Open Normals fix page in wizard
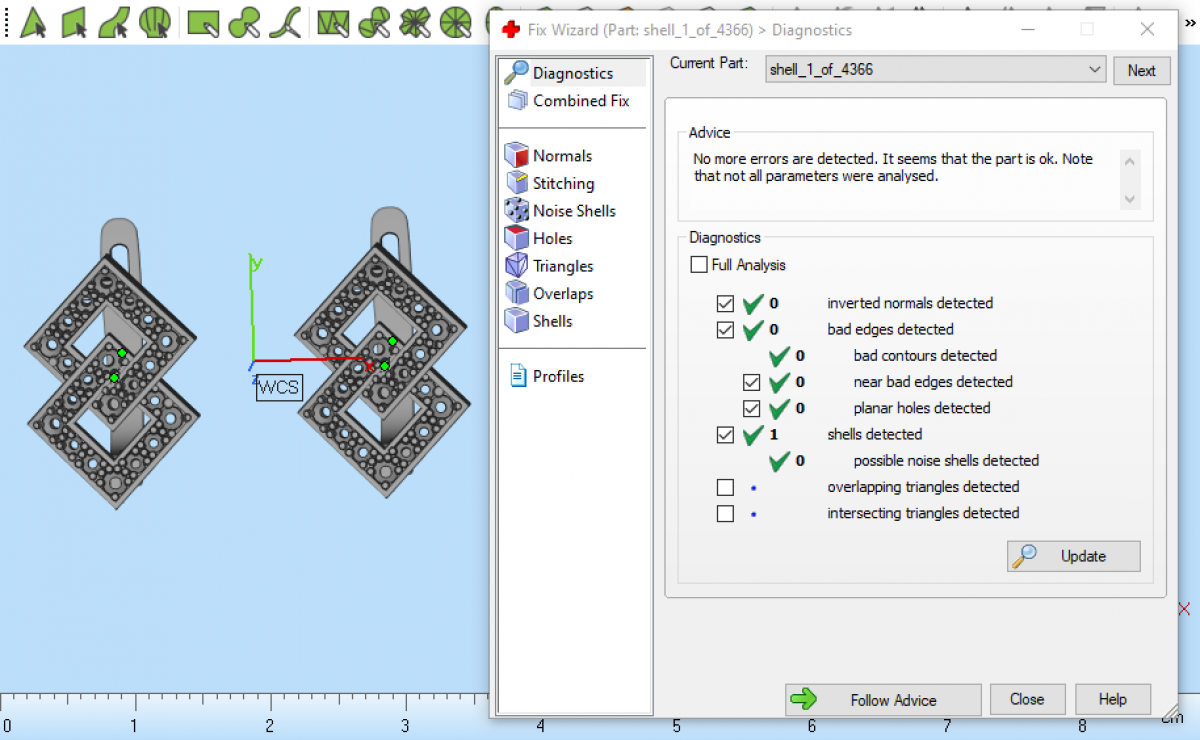 [561, 156]
